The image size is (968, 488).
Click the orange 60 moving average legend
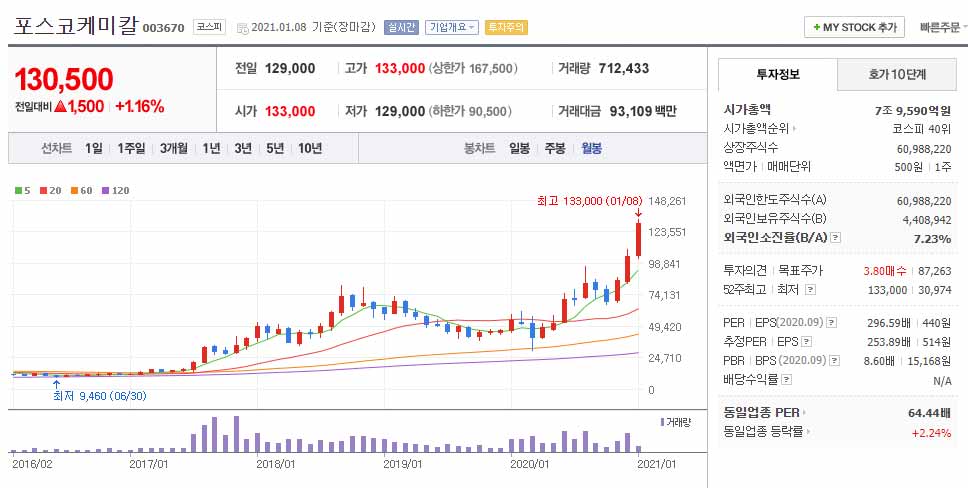tap(81, 190)
